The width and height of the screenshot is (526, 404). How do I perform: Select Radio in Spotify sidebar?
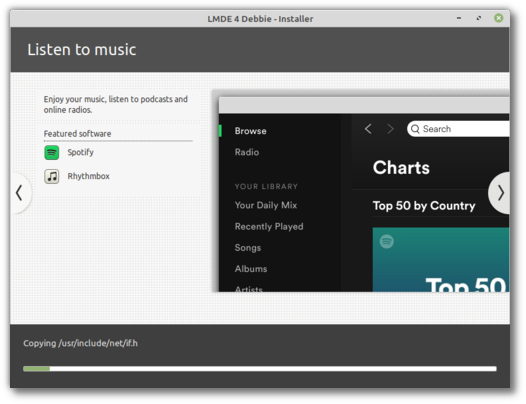pos(247,152)
